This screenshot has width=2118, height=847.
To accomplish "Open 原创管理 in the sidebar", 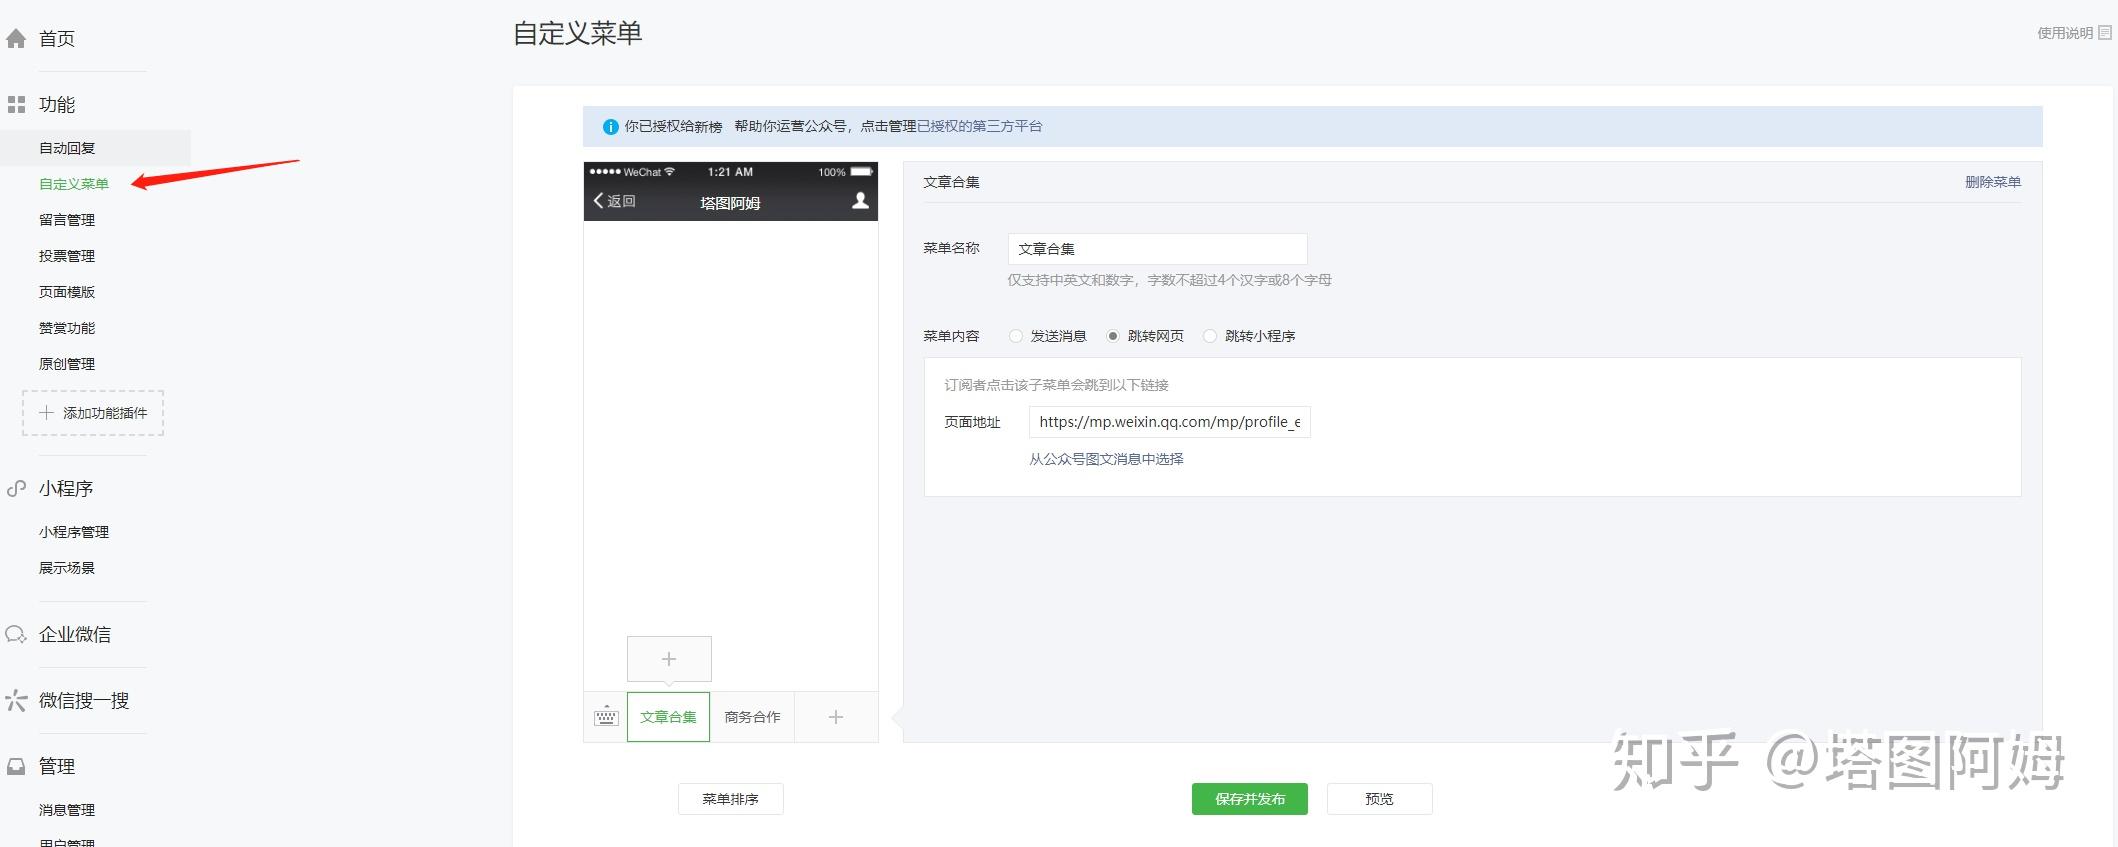I will coord(67,364).
